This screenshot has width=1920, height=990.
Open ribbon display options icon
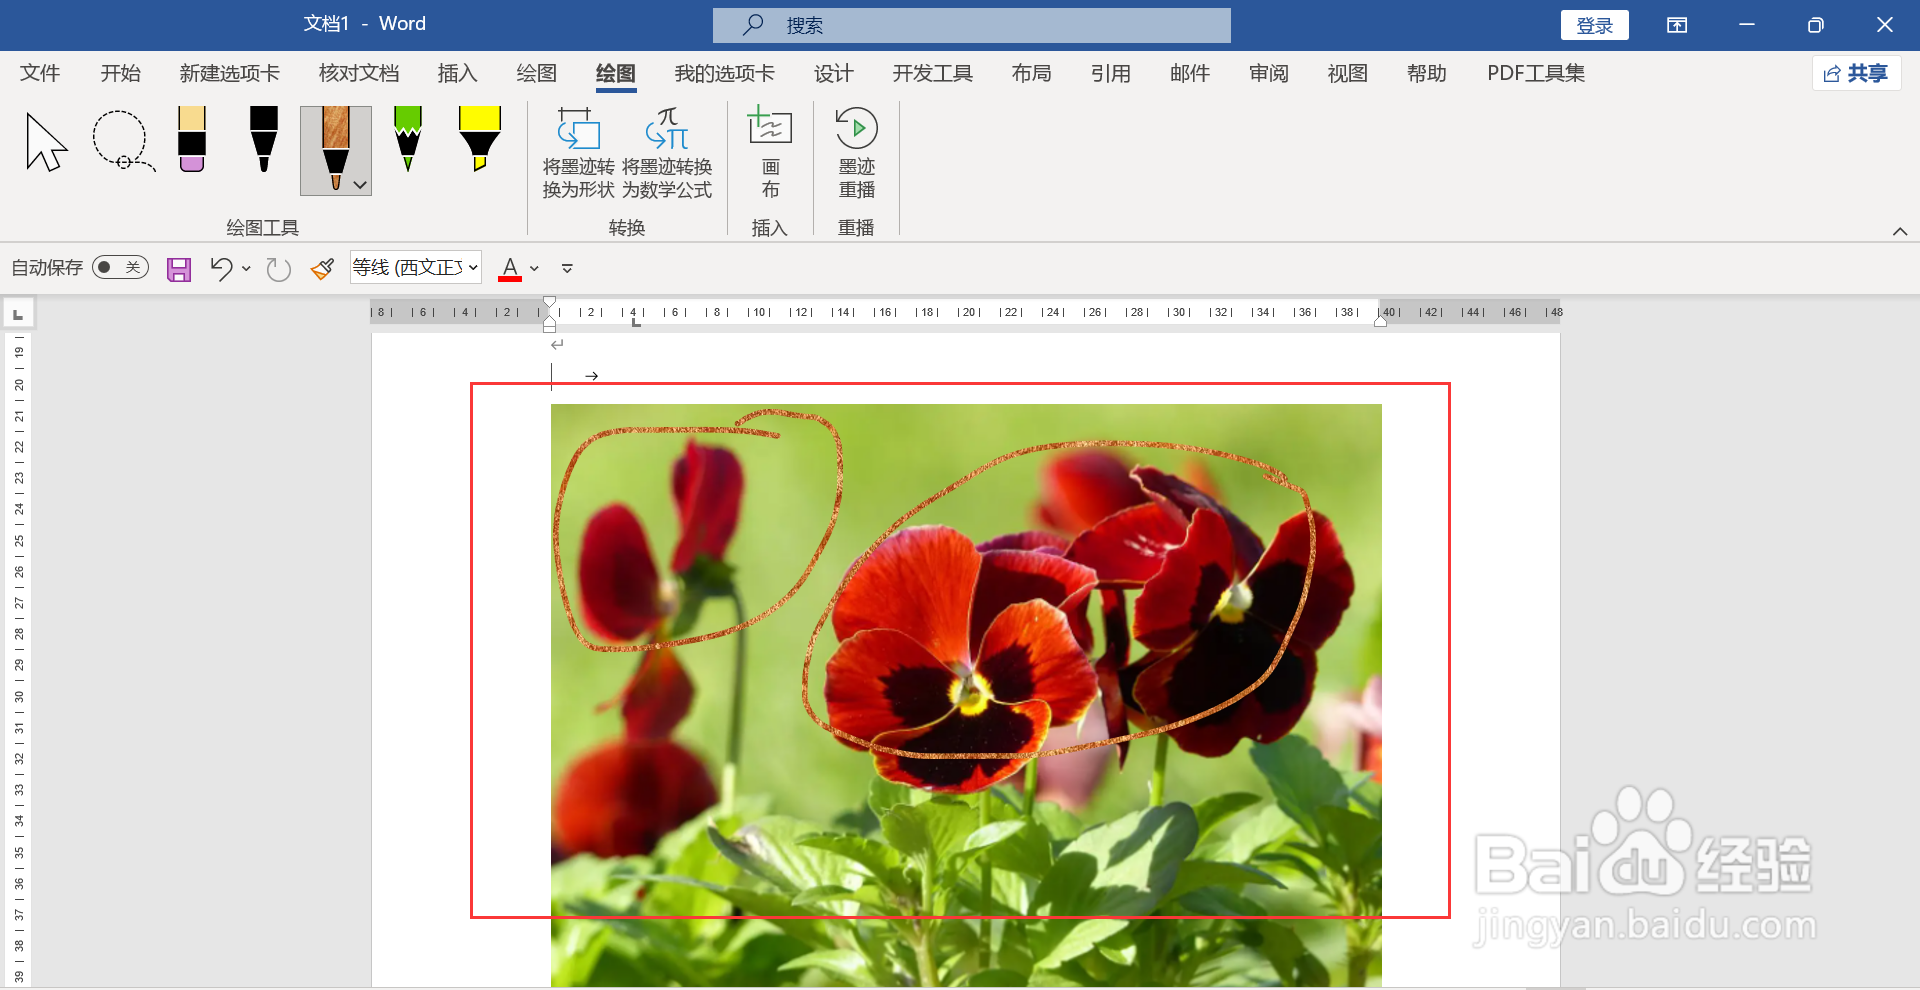coord(1677,25)
